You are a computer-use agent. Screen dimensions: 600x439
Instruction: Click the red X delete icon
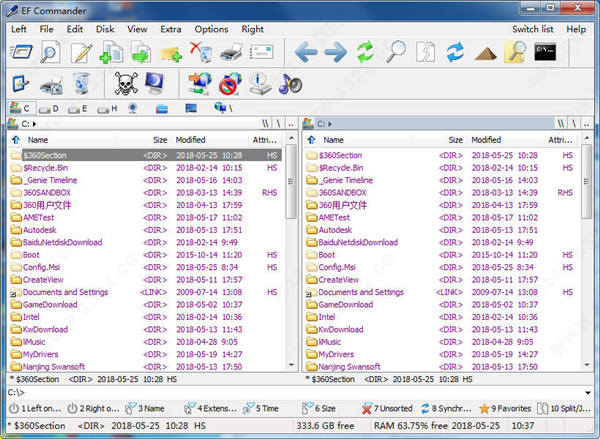click(x=199, y=52)
